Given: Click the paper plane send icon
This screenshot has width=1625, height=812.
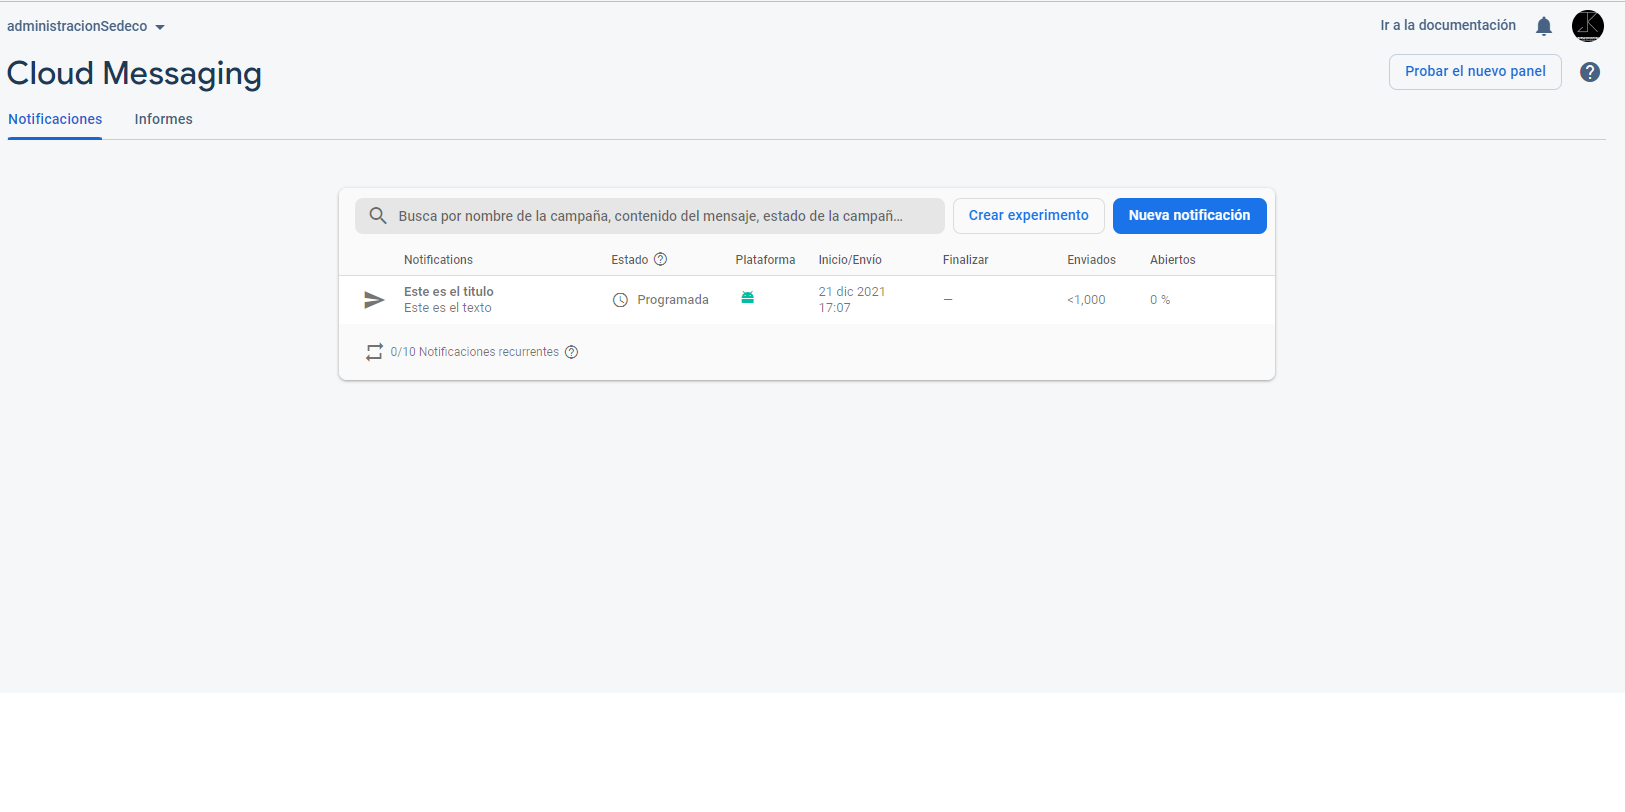Looking at the screenshot, I should 374,300.
